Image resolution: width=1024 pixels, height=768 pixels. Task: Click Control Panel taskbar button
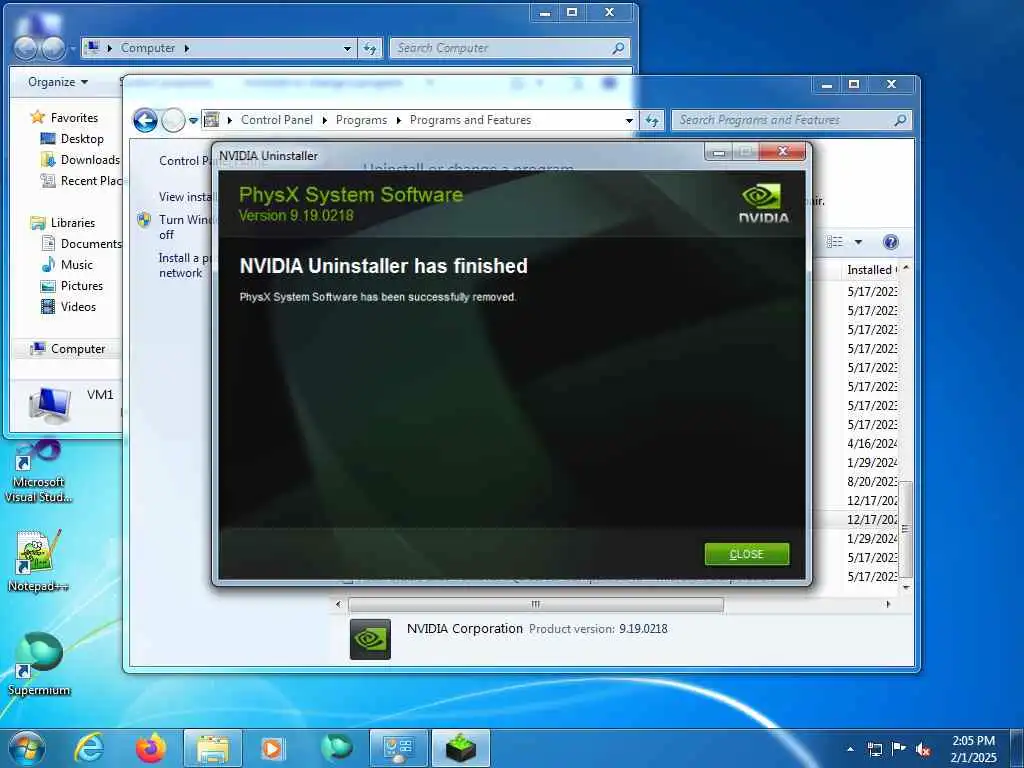point(398,748)
